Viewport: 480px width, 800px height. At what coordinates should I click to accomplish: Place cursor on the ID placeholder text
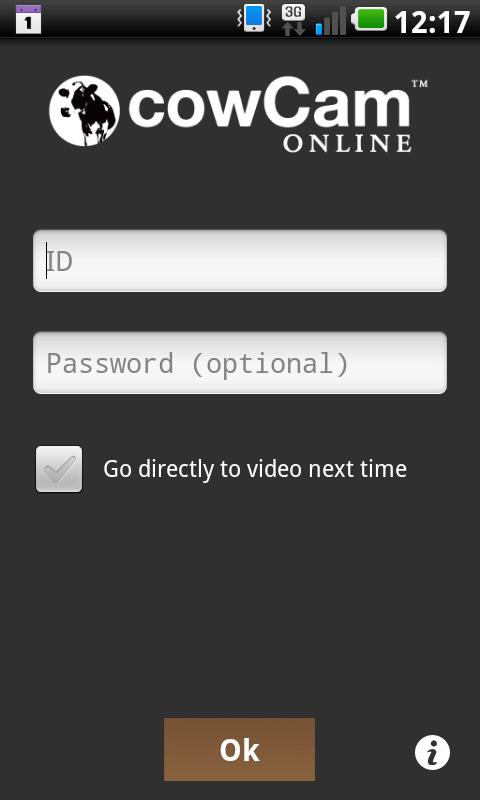point(60,262)
